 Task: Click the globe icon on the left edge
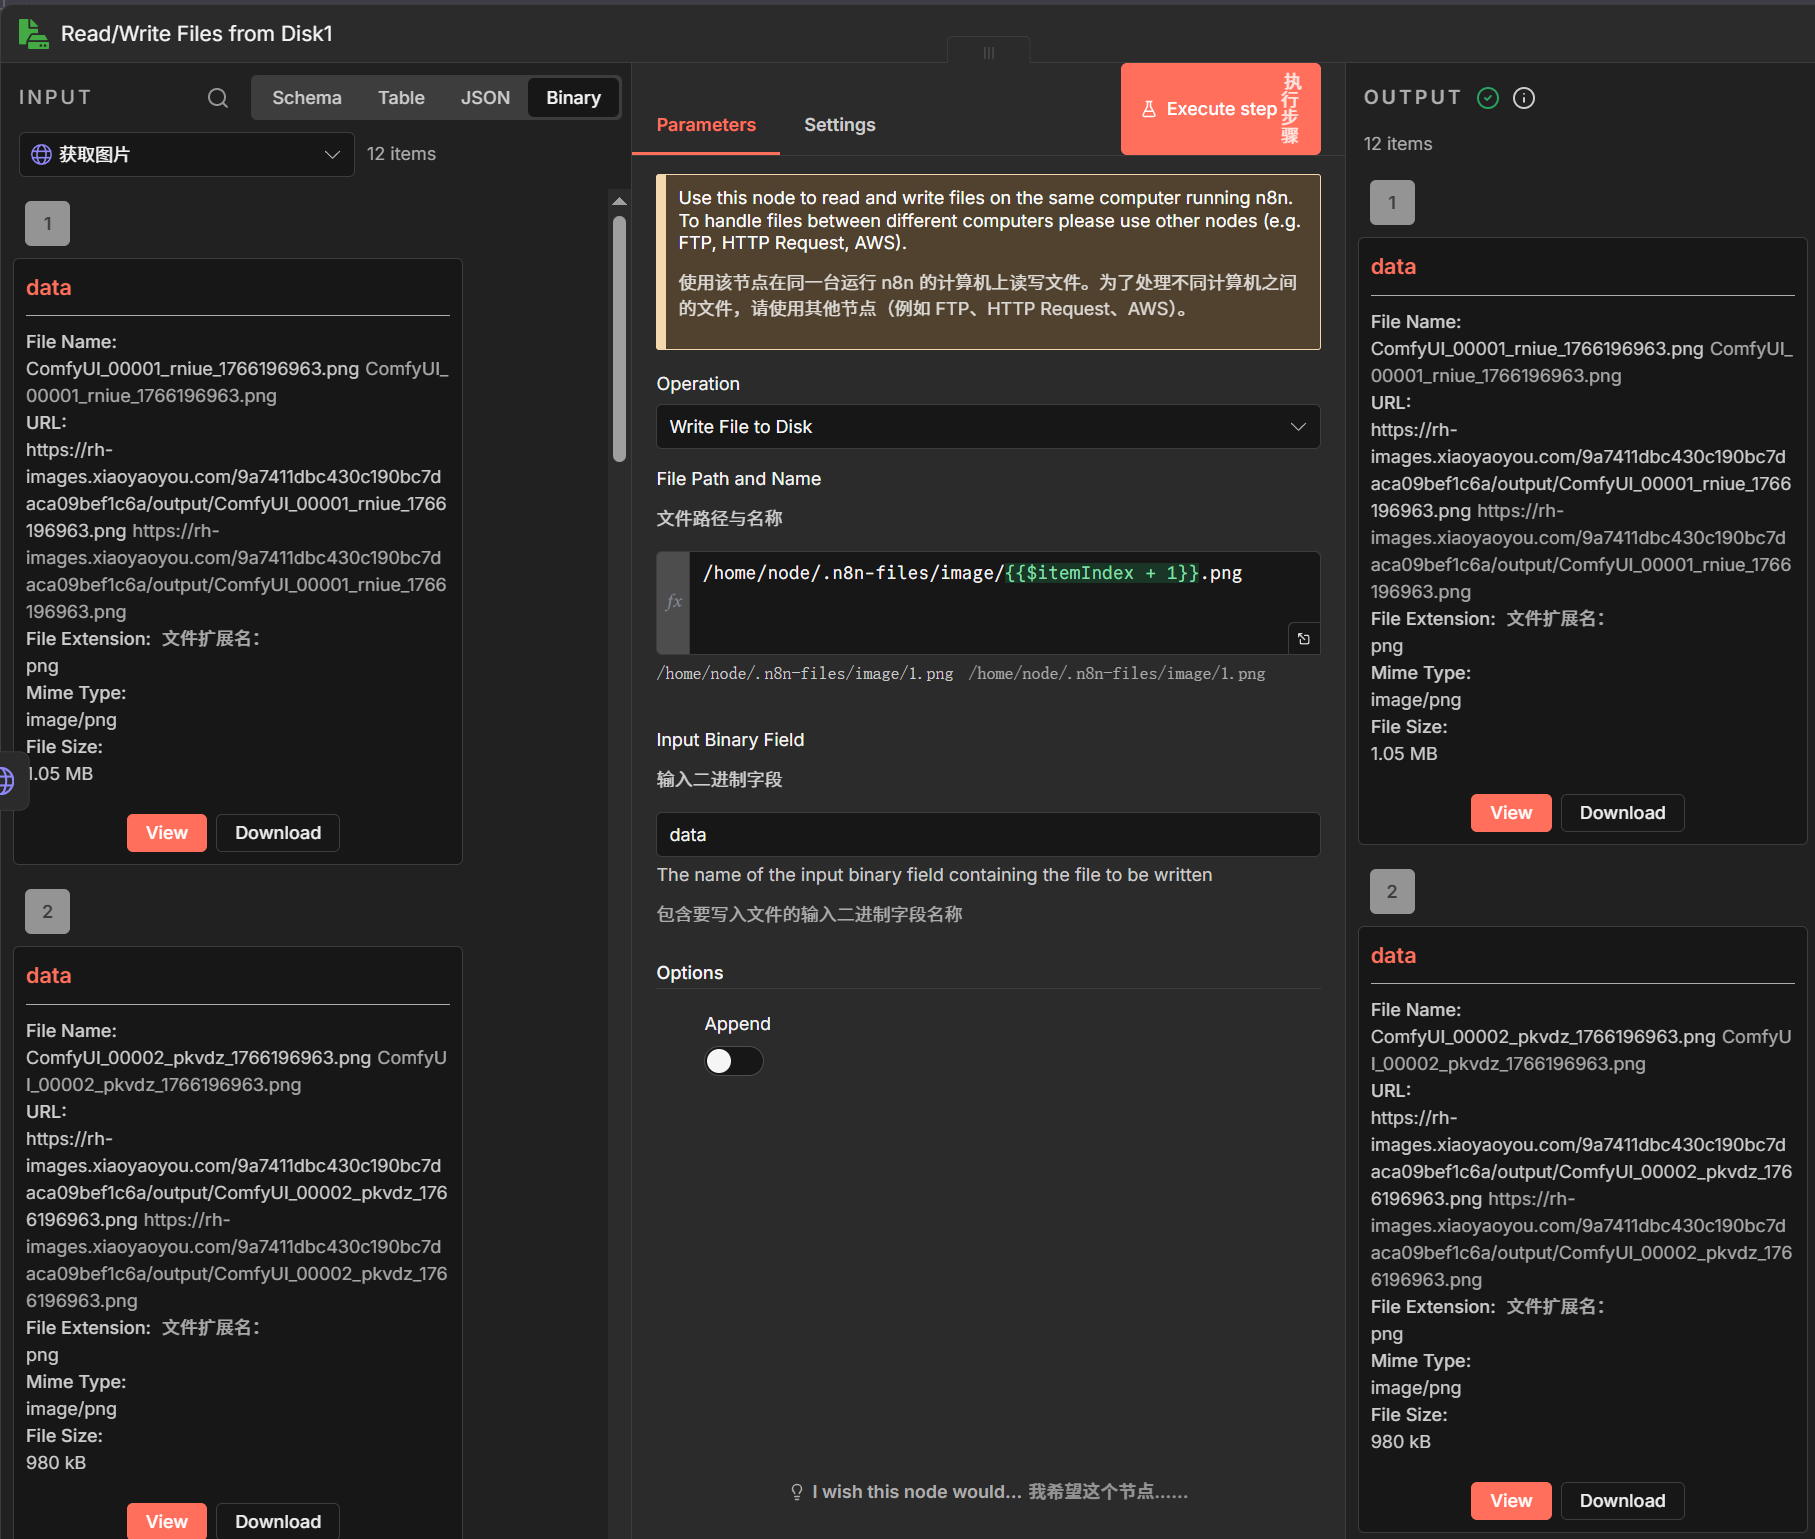6,780
